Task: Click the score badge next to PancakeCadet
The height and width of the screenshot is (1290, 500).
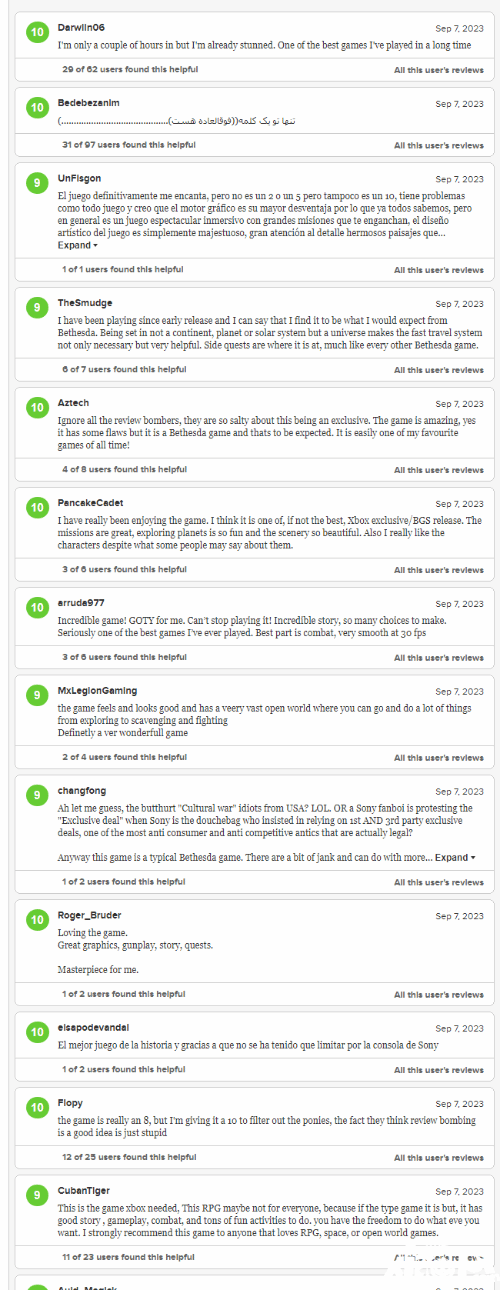Action: click(37, 508)
